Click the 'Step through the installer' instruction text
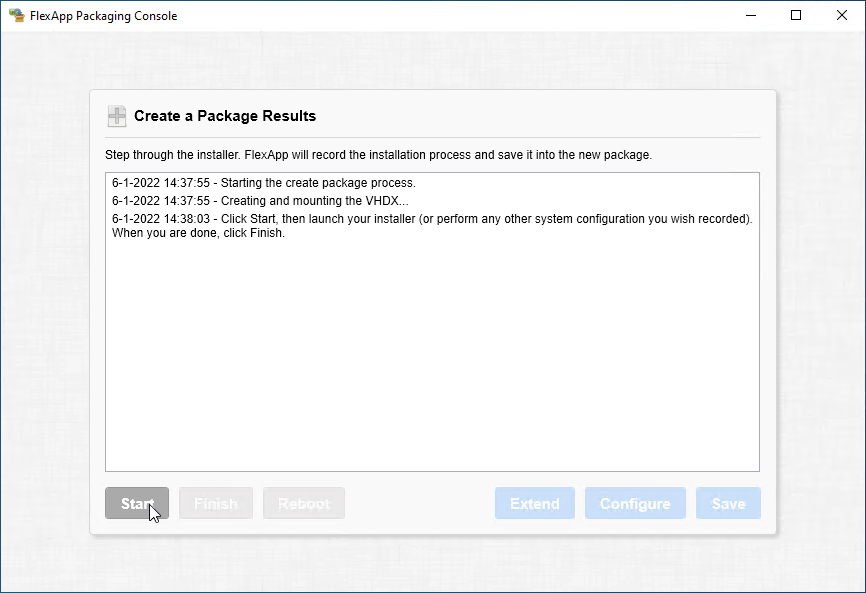The height and width of the screenshot is (593, 866). tap(378, 155)
